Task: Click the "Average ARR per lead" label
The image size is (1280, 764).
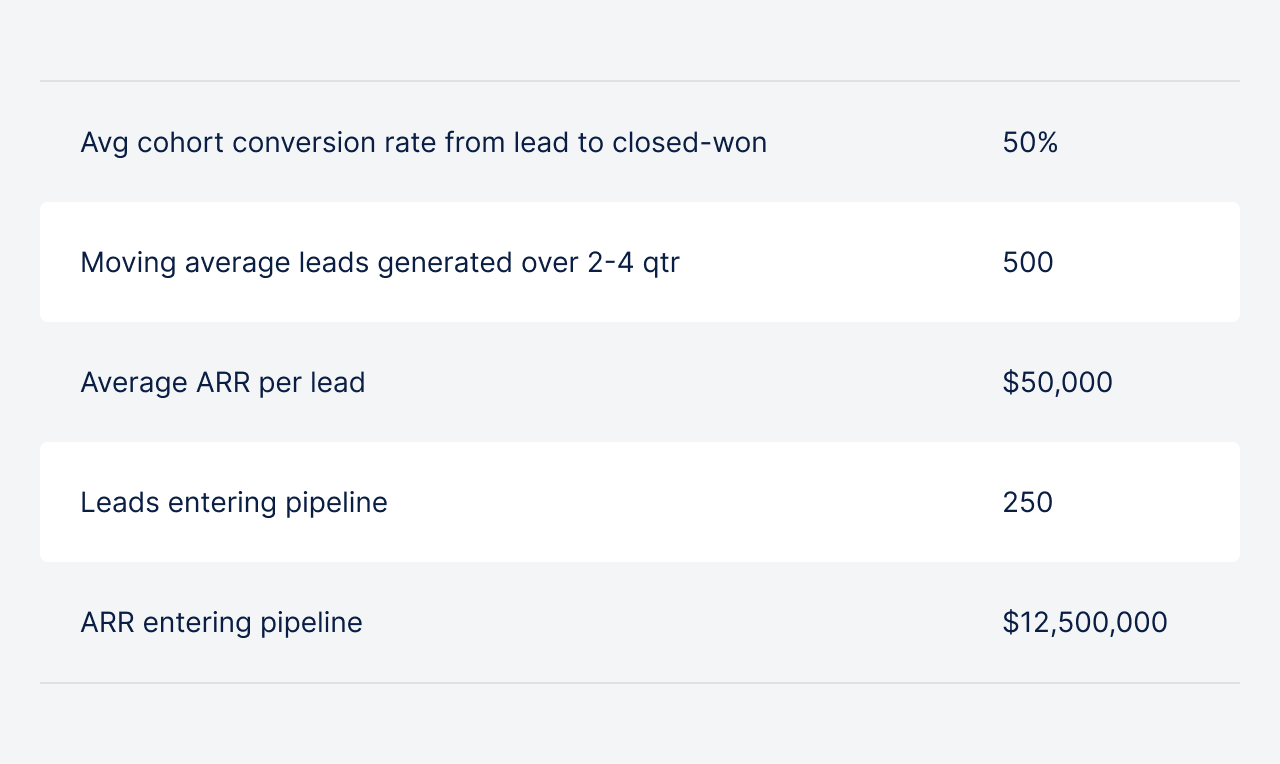Action: [222, 383]
